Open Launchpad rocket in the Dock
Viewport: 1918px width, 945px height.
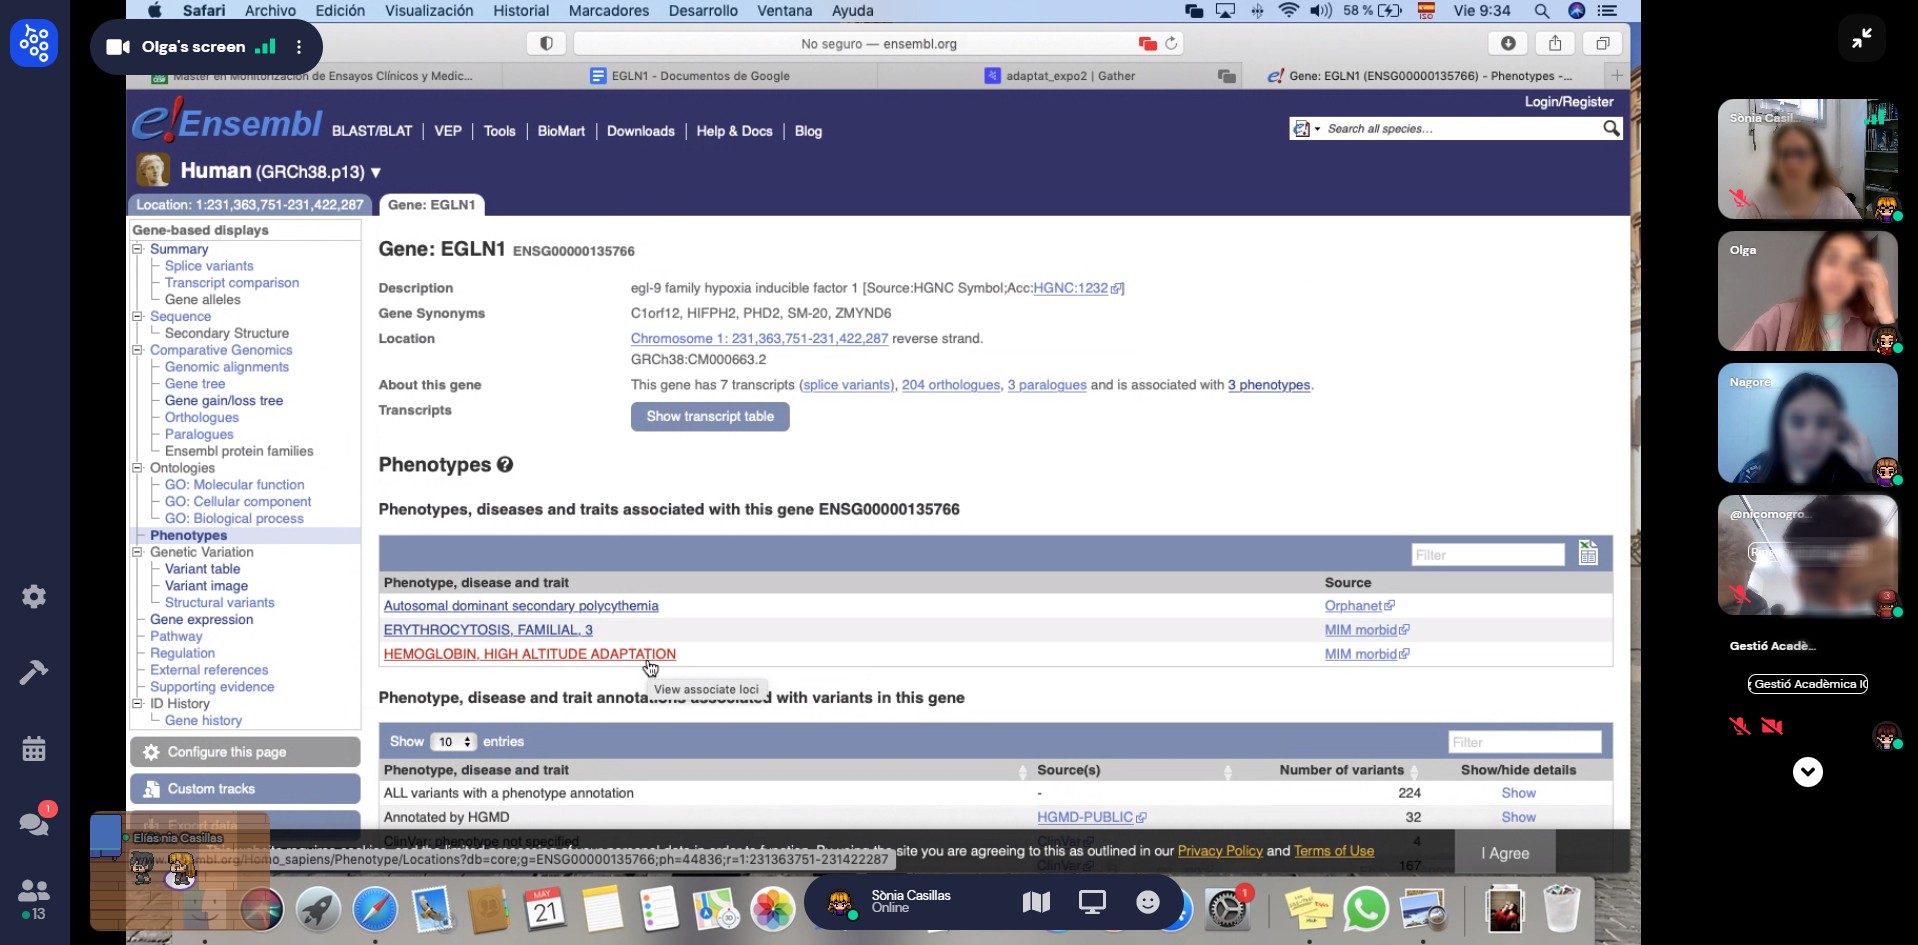pyautogui.click(x=318, y=910)
